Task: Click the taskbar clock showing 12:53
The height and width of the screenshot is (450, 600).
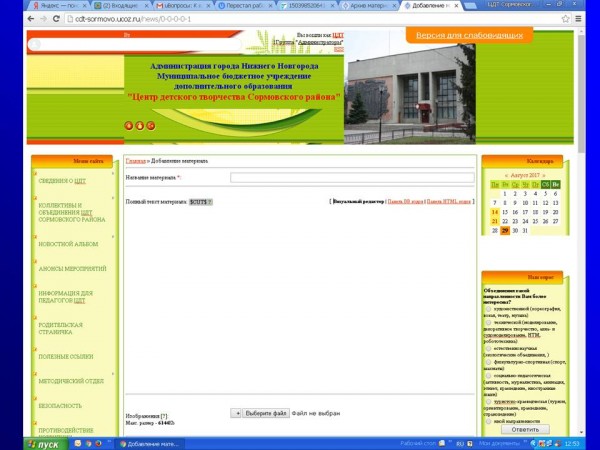Action: pyautogui.click(x=572, y=444)
